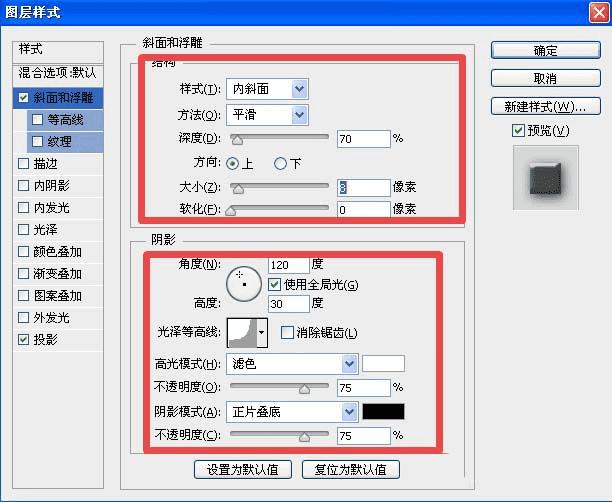Click highlight 不透明度(O) field 75
Image resolution: width=612 pixels, height=502 pixels.
364,388
